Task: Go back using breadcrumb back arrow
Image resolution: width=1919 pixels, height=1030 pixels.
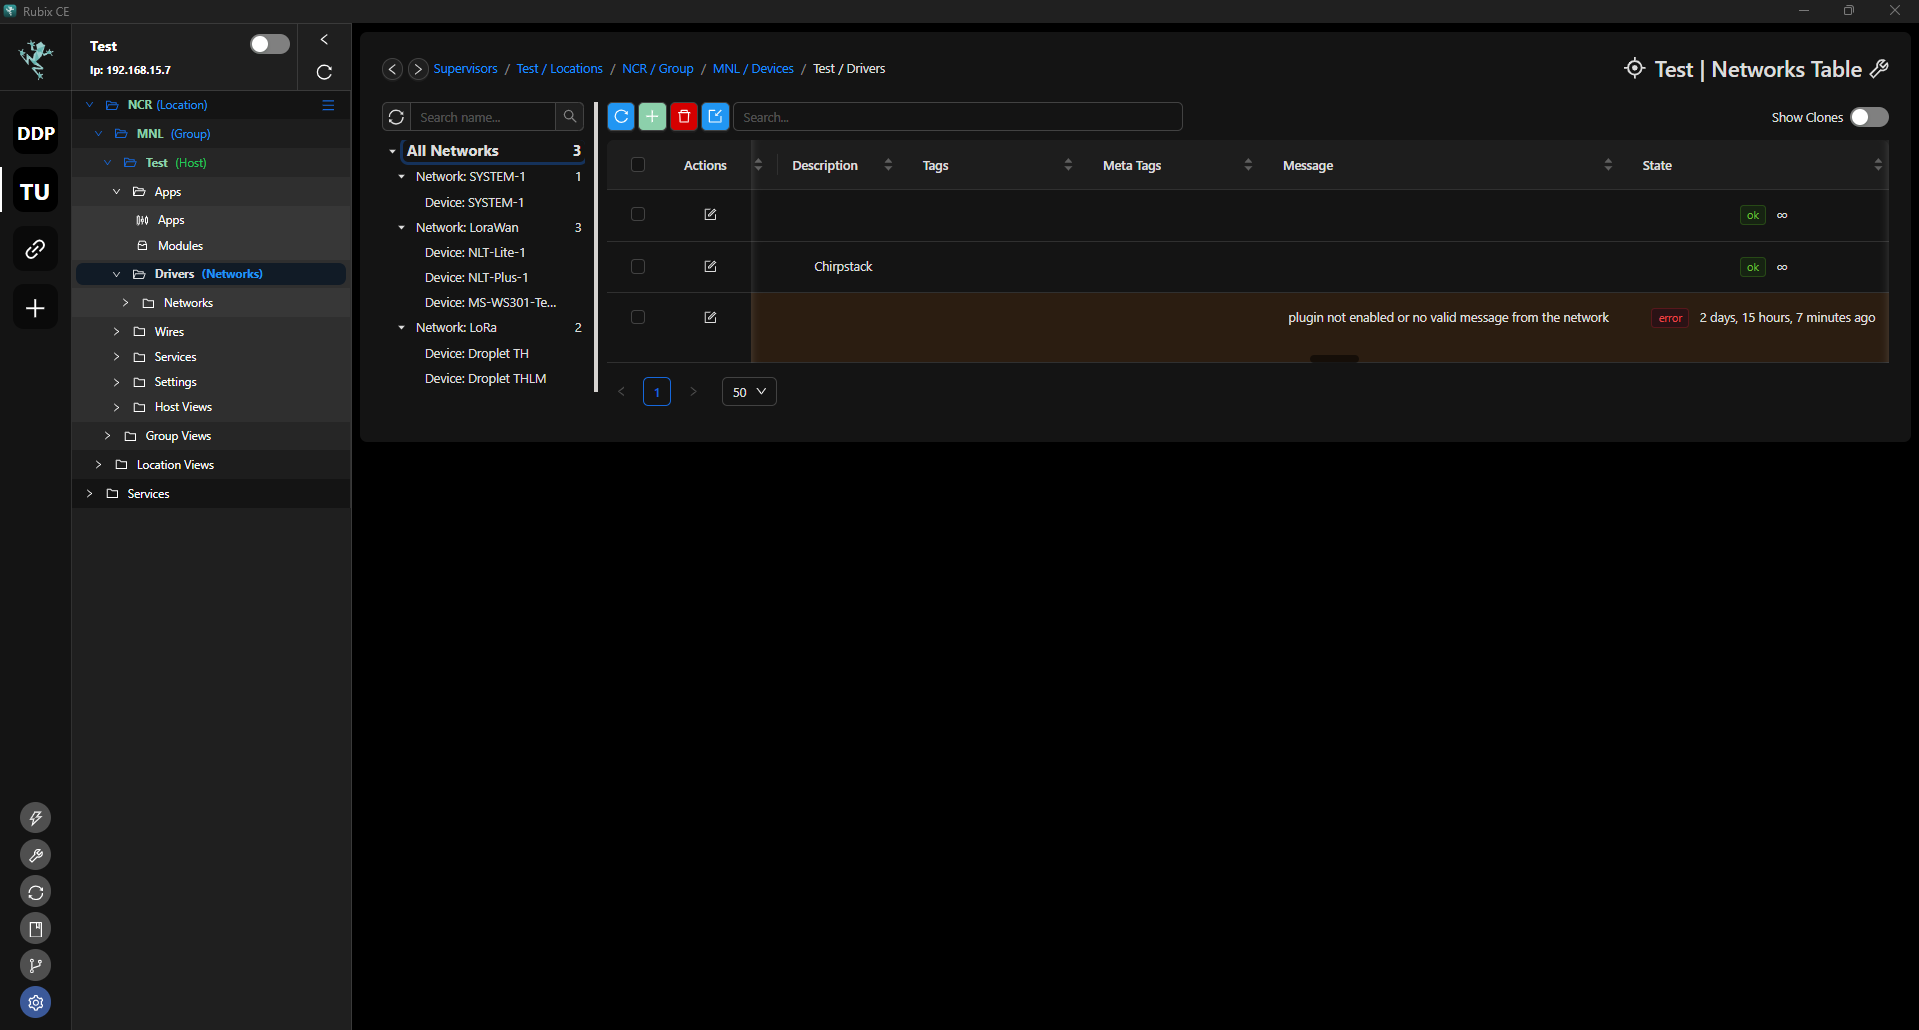Action: pyautogui.click(x=392, y=69)
